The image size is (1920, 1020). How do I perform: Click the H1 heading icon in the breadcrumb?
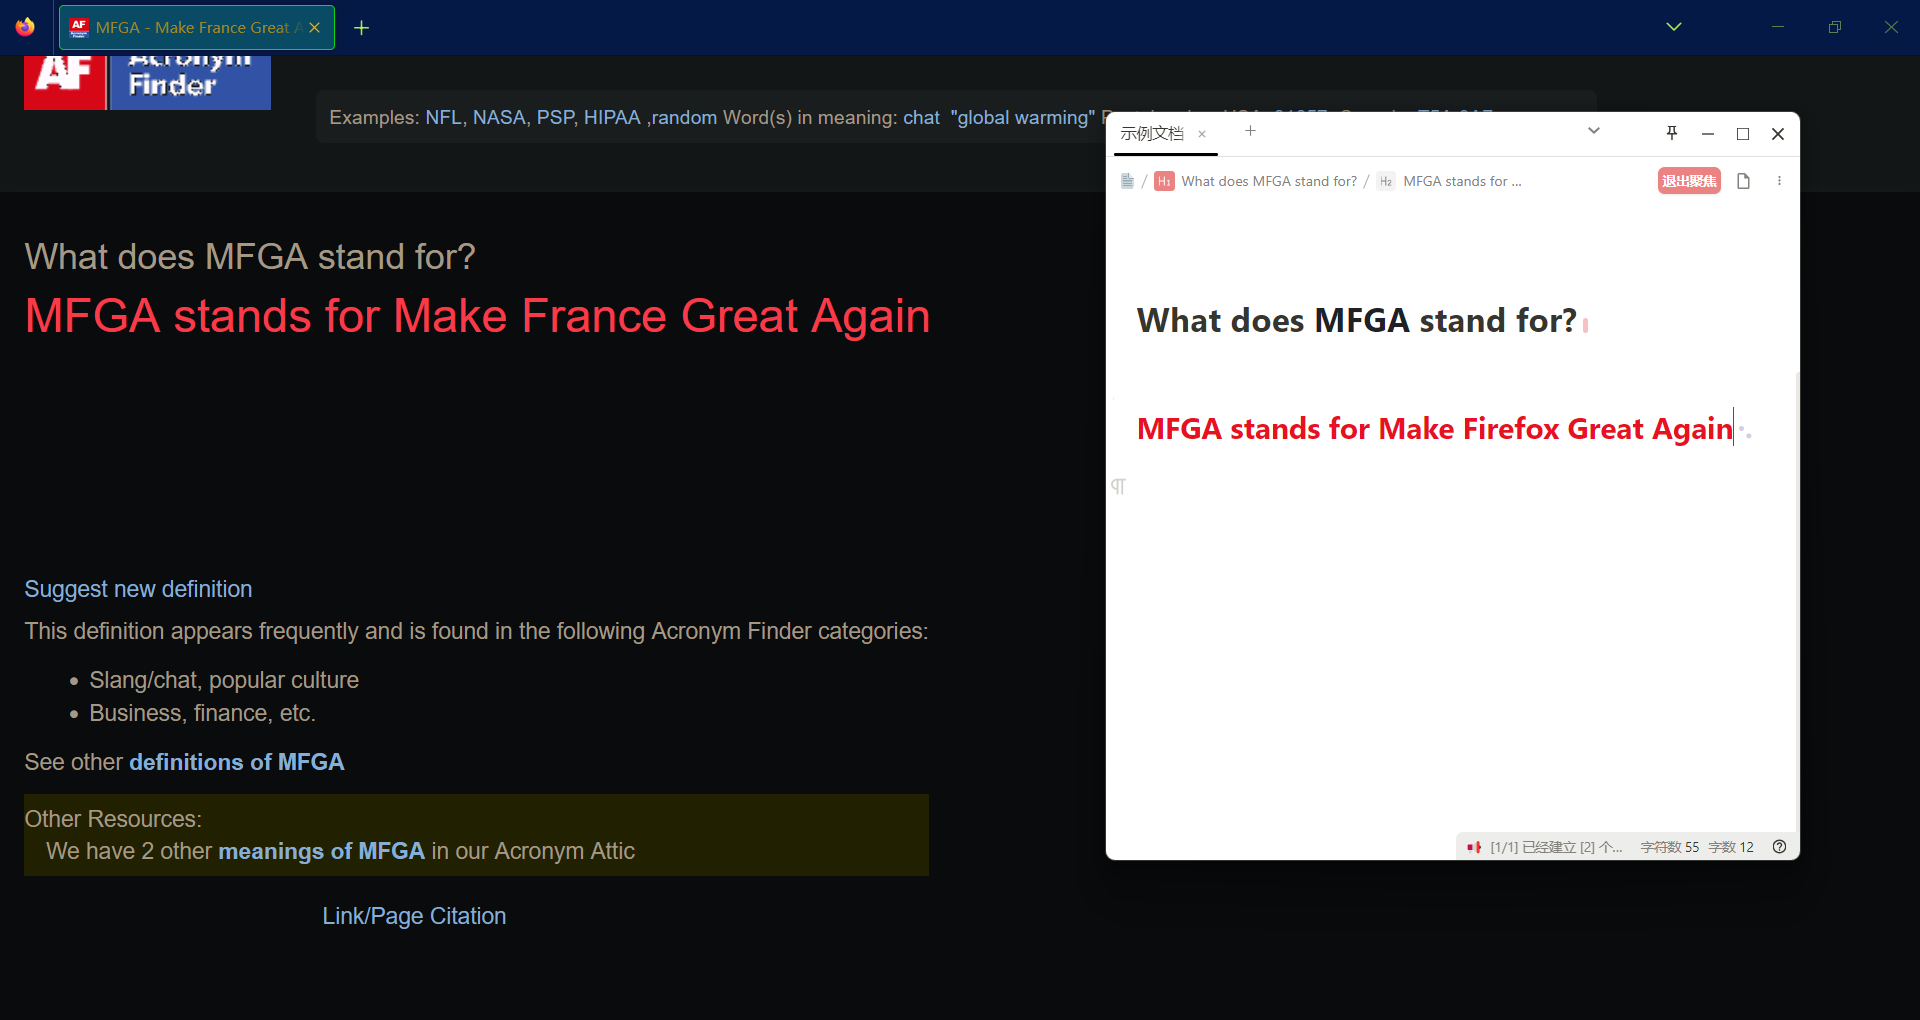1164,181
